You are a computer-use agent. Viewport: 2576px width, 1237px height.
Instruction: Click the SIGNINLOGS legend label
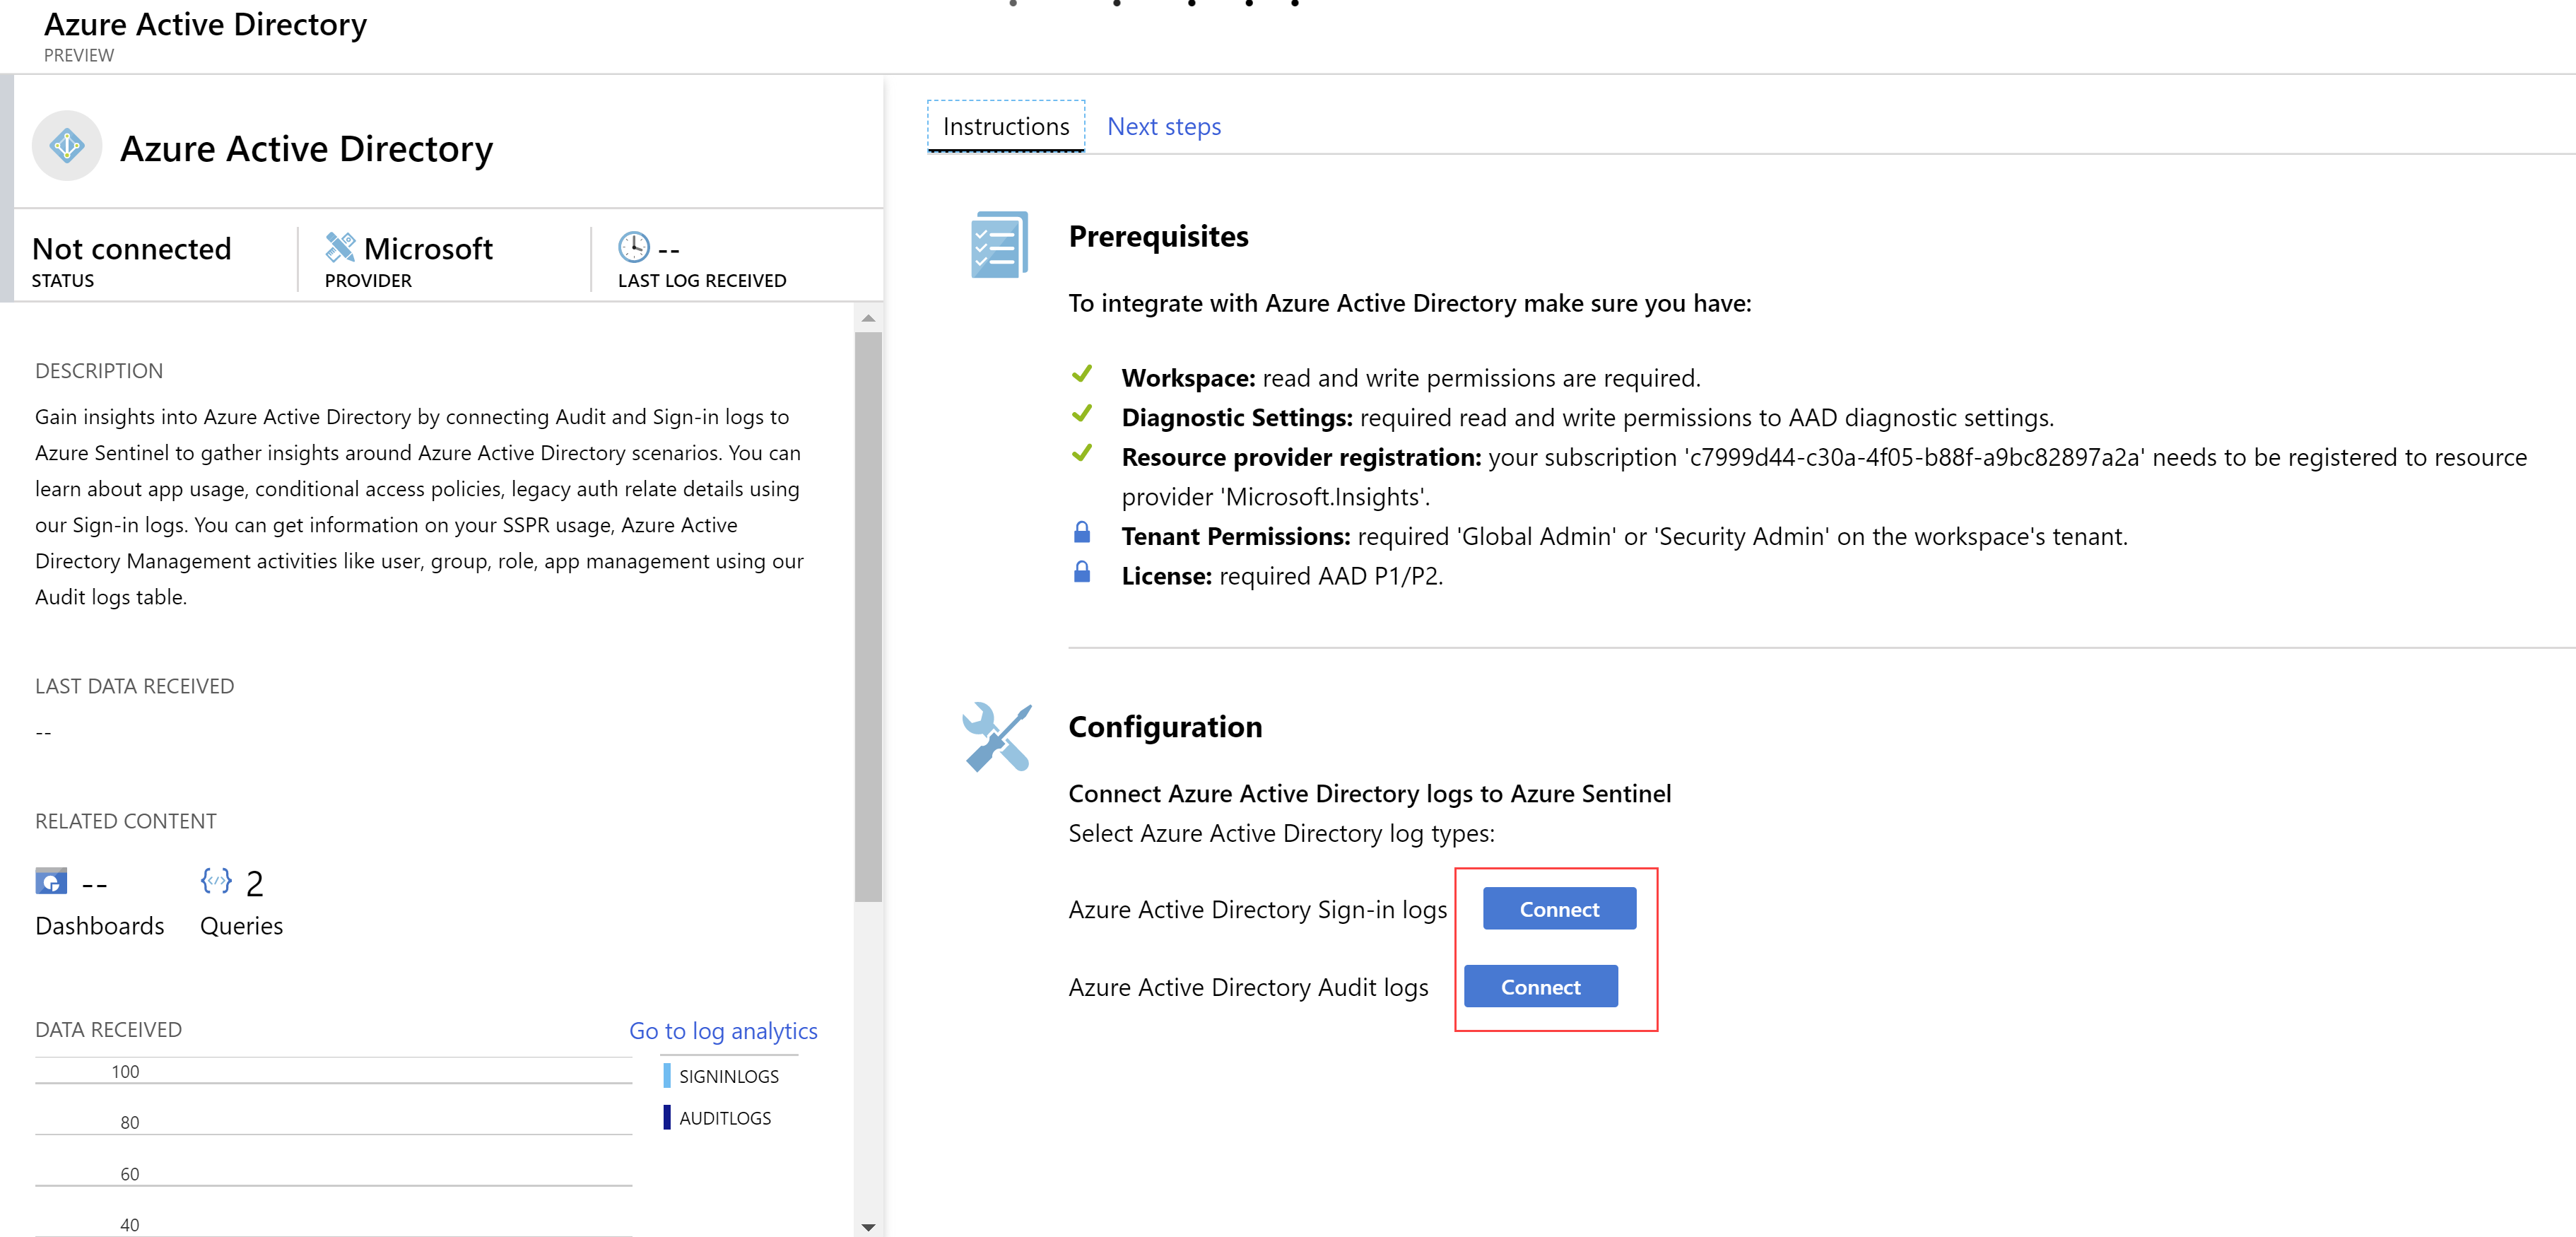click(728, 1077)
